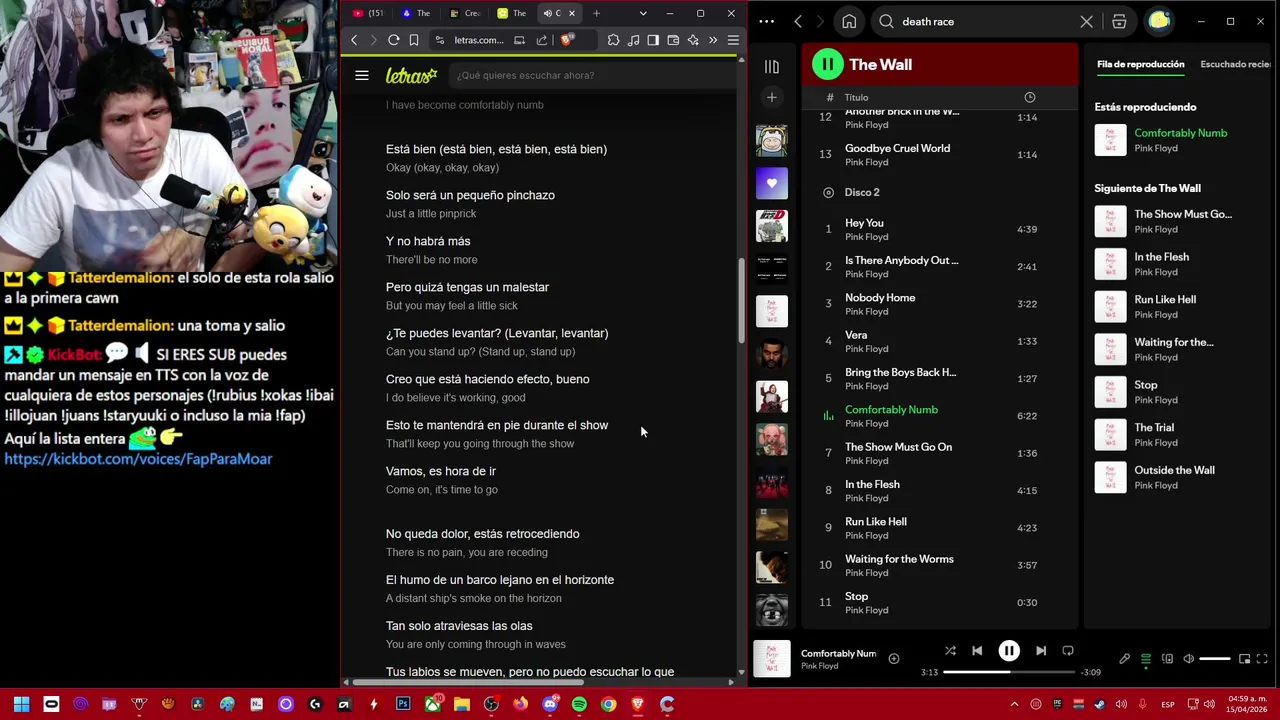
Task: Bookmark page in browser toolbar
Action: [x=414, y=40]
